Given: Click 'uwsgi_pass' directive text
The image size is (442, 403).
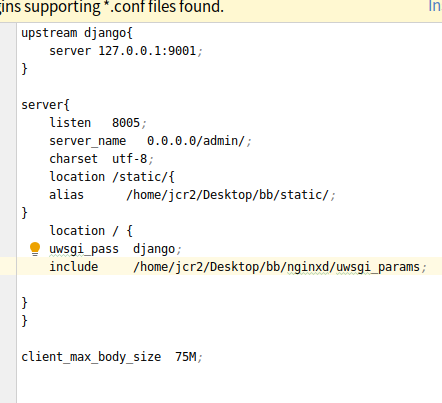Looking at the screenshot, I should tap(84, 249).
